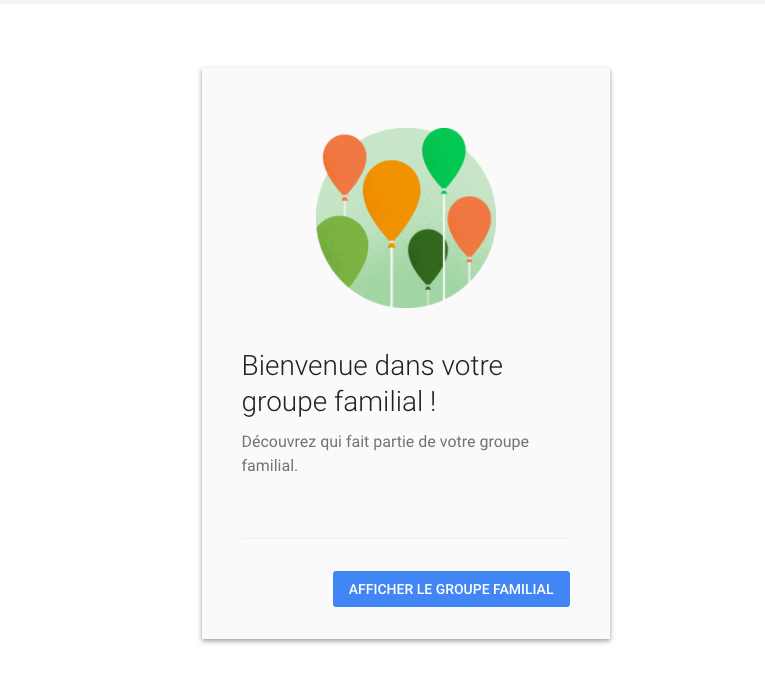Click the knot of the large orange balloon
Screen dimensions: 765x695
pyautogui.click(x=391, y=244)
